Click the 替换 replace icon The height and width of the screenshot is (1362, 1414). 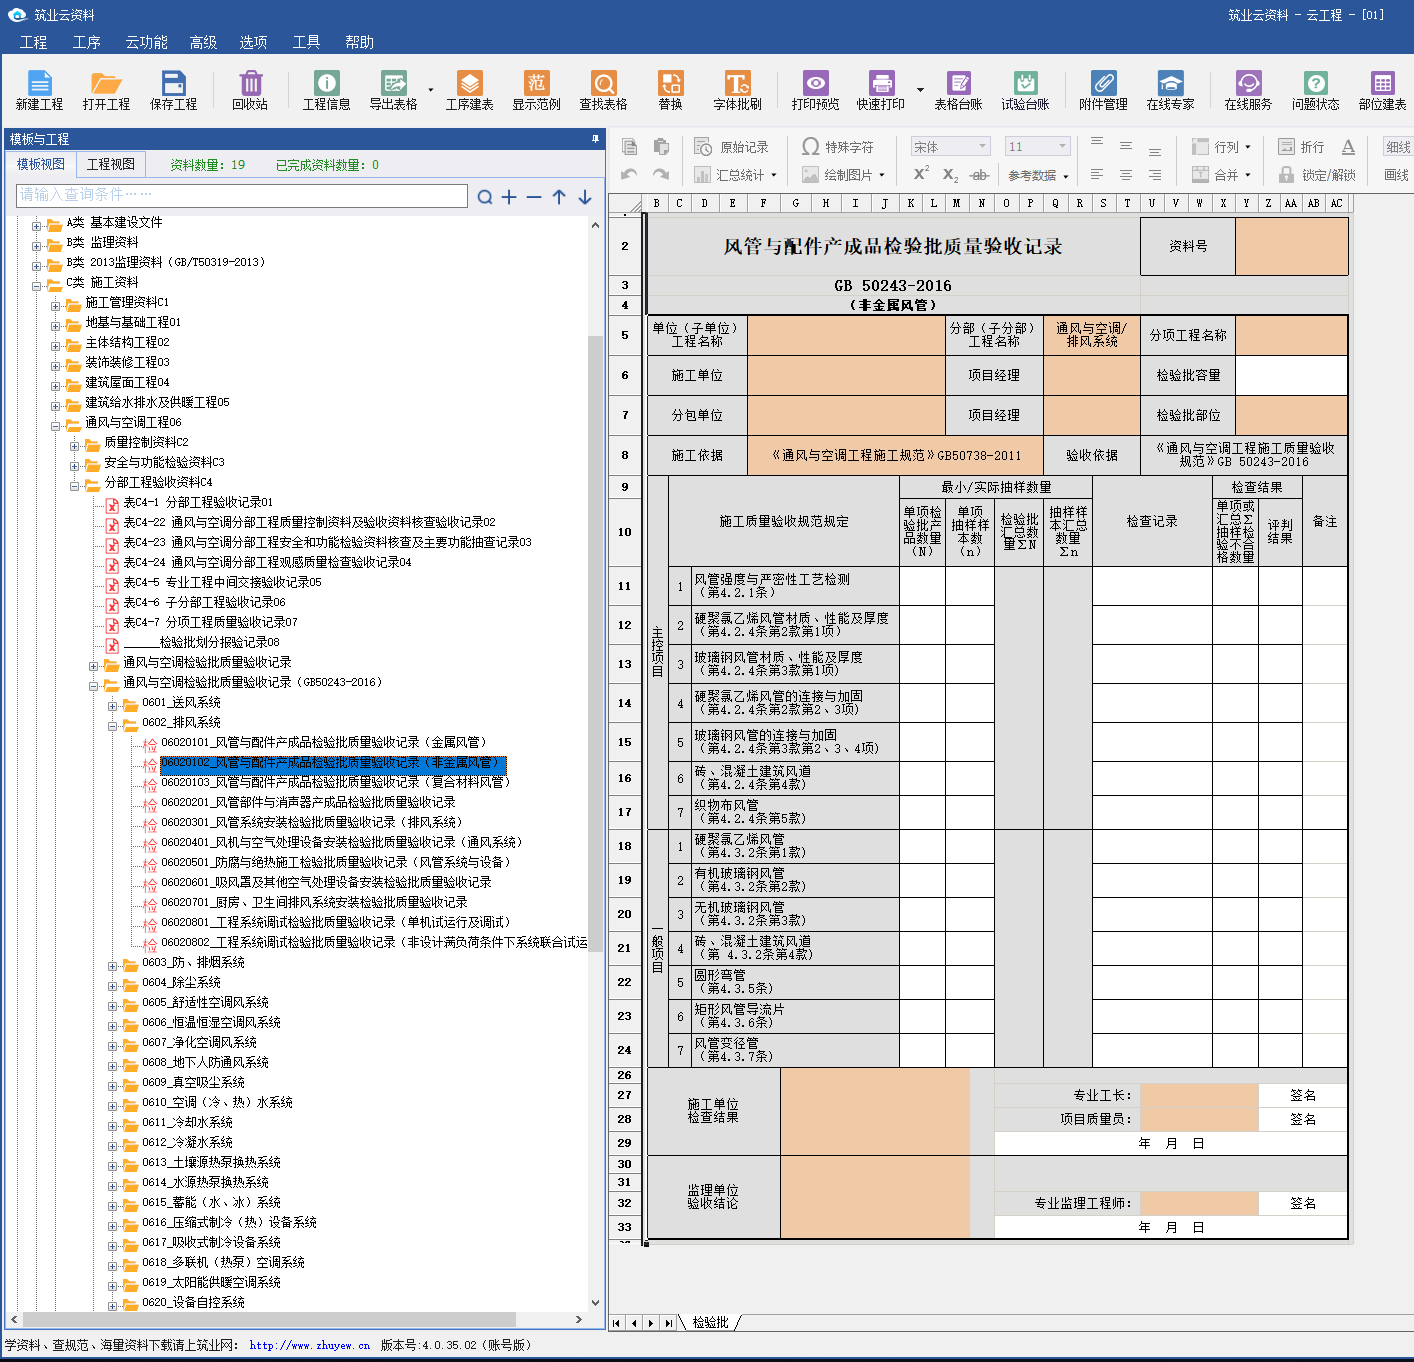(670, 90)
